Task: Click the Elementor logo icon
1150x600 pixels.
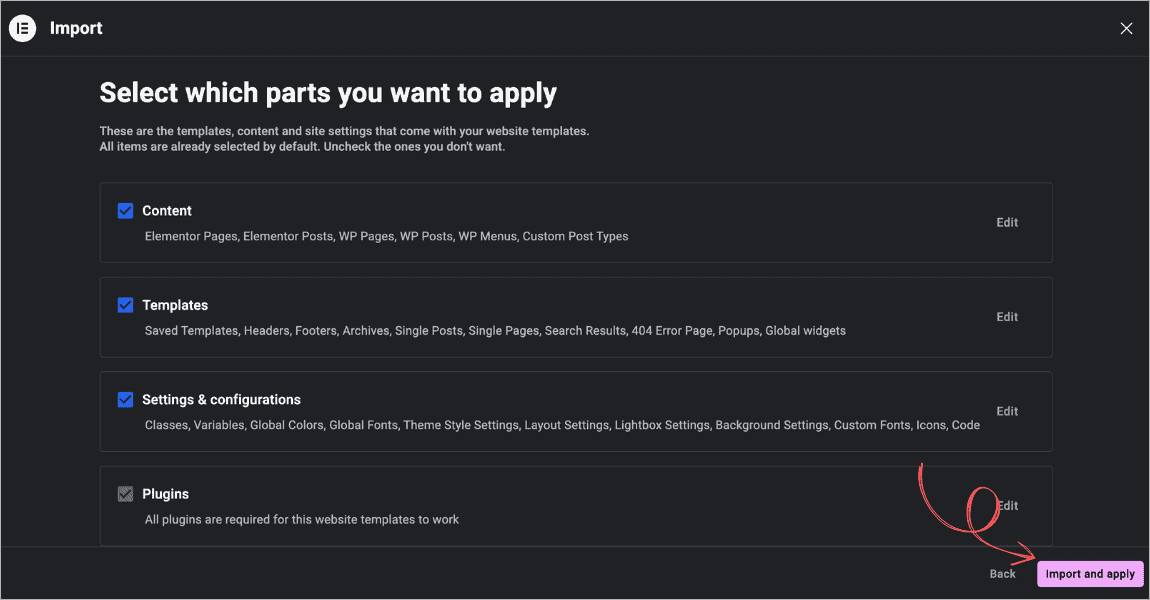Action: (x=22, y=29)
